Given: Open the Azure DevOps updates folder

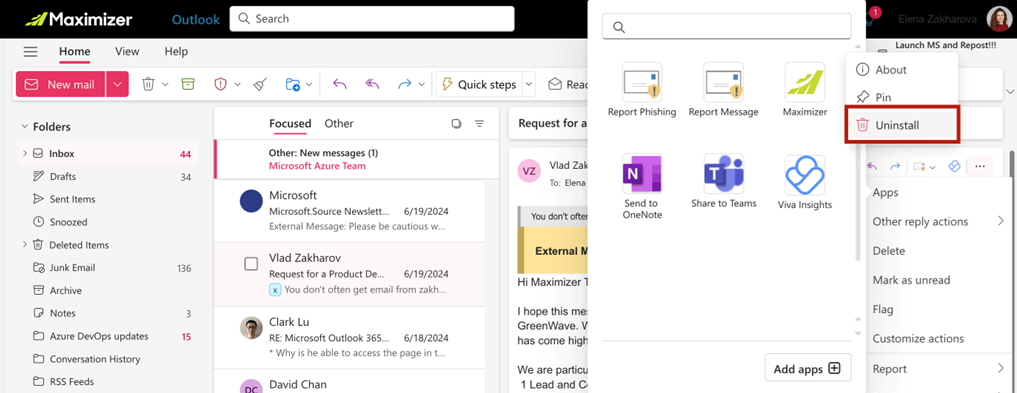Looking at the screenshot, I should (x=108, y=336).
